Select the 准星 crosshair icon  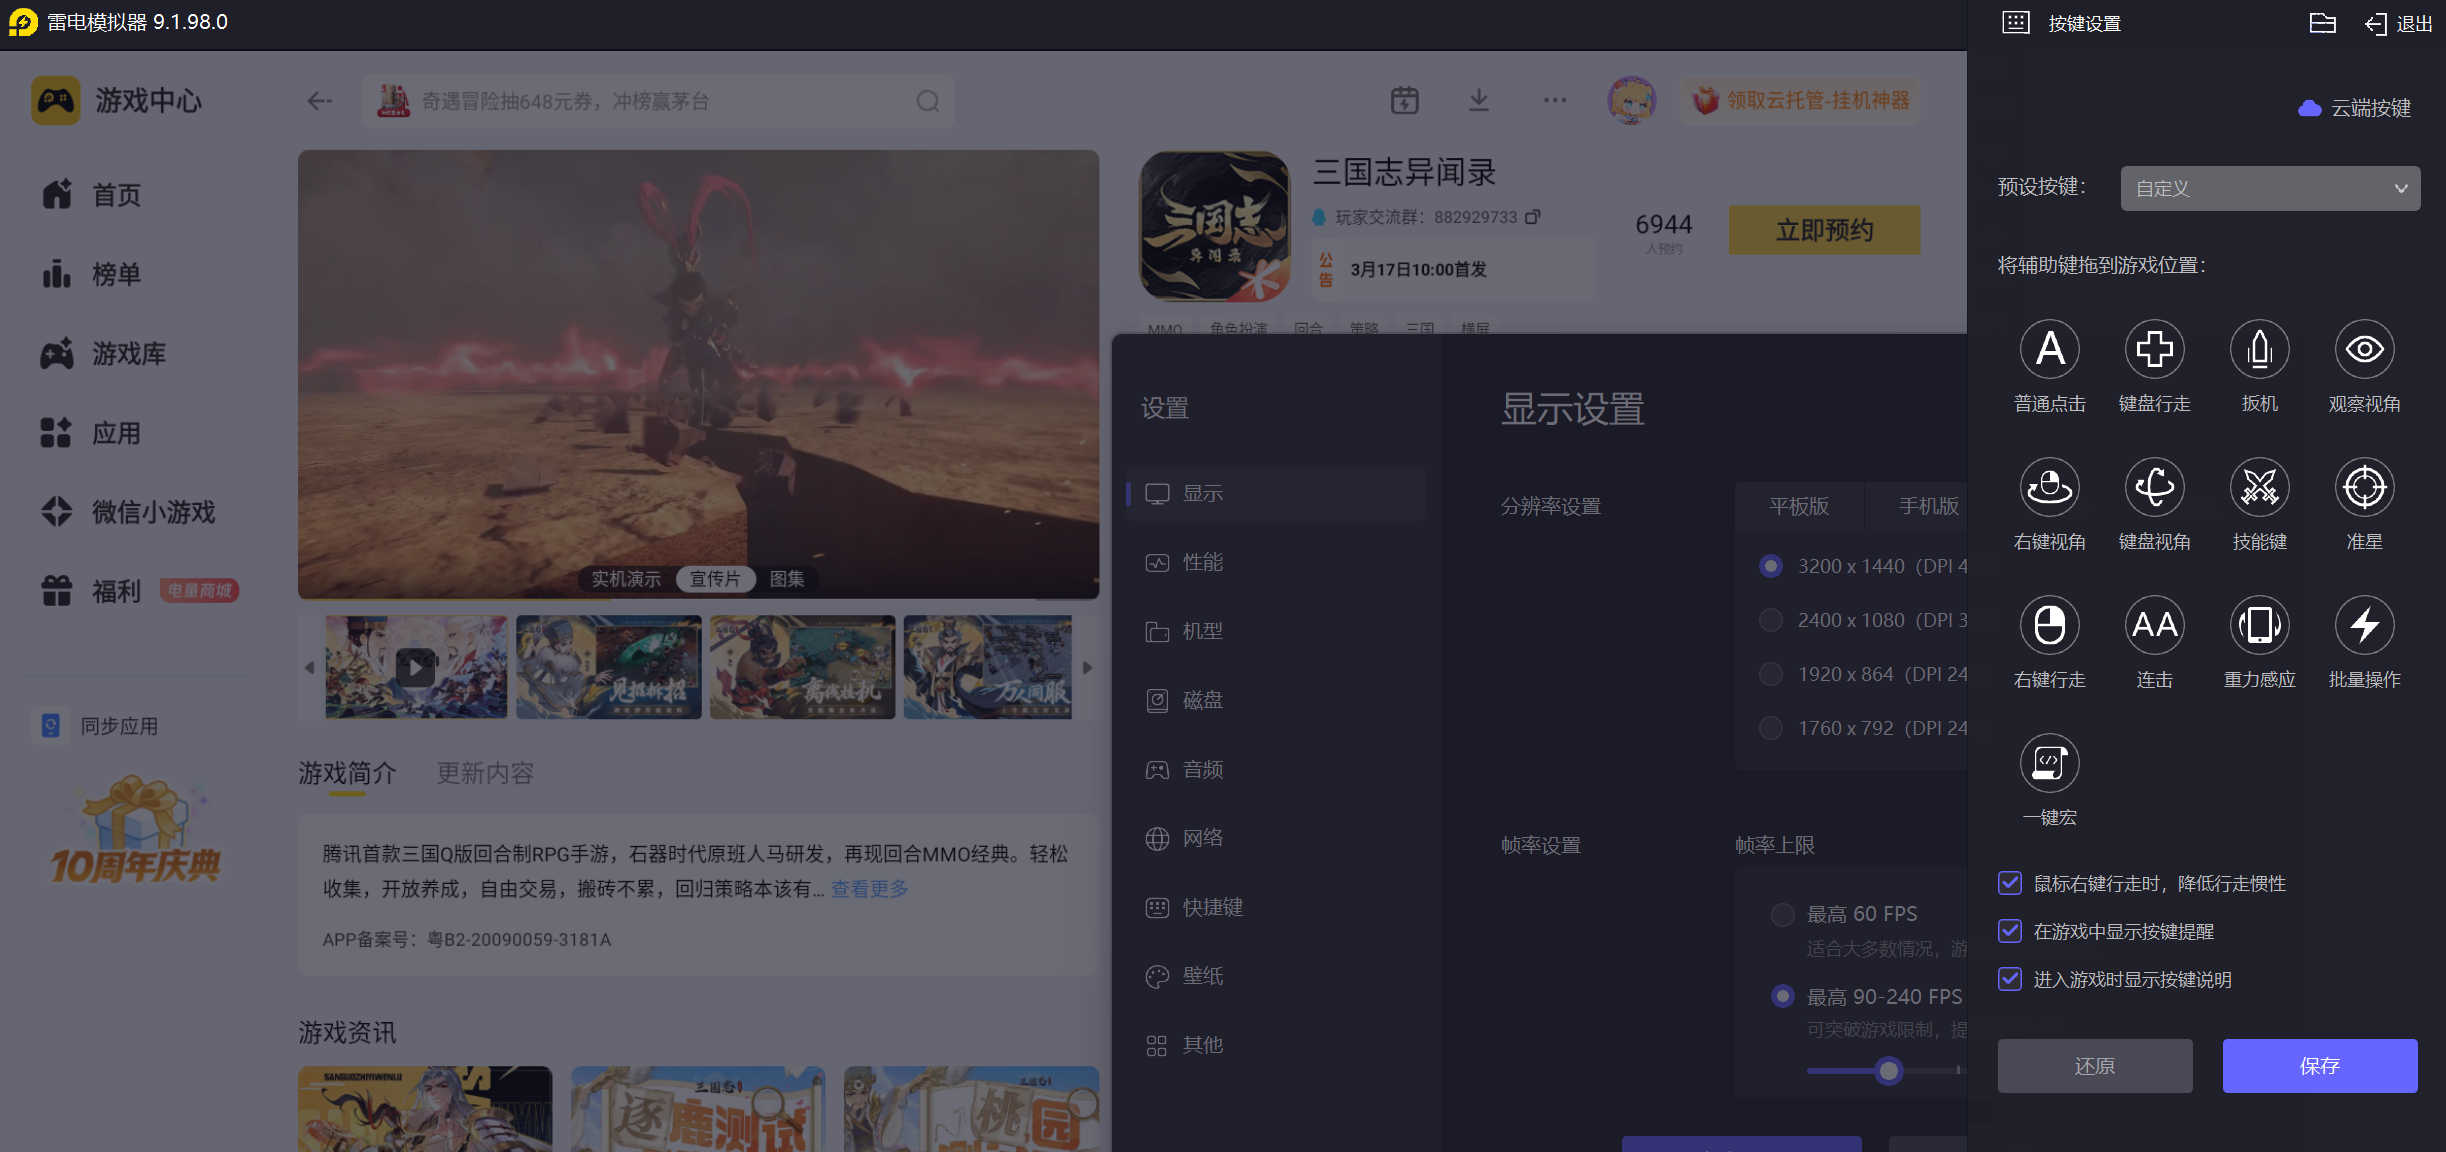2364,488
